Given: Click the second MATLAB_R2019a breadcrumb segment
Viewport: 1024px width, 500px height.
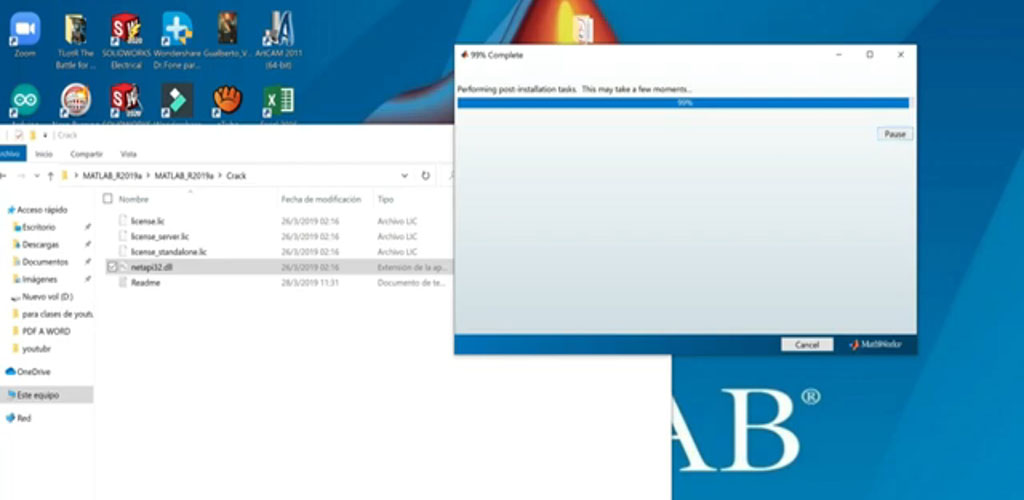Looking at the screenshot, I should point(184,176).
